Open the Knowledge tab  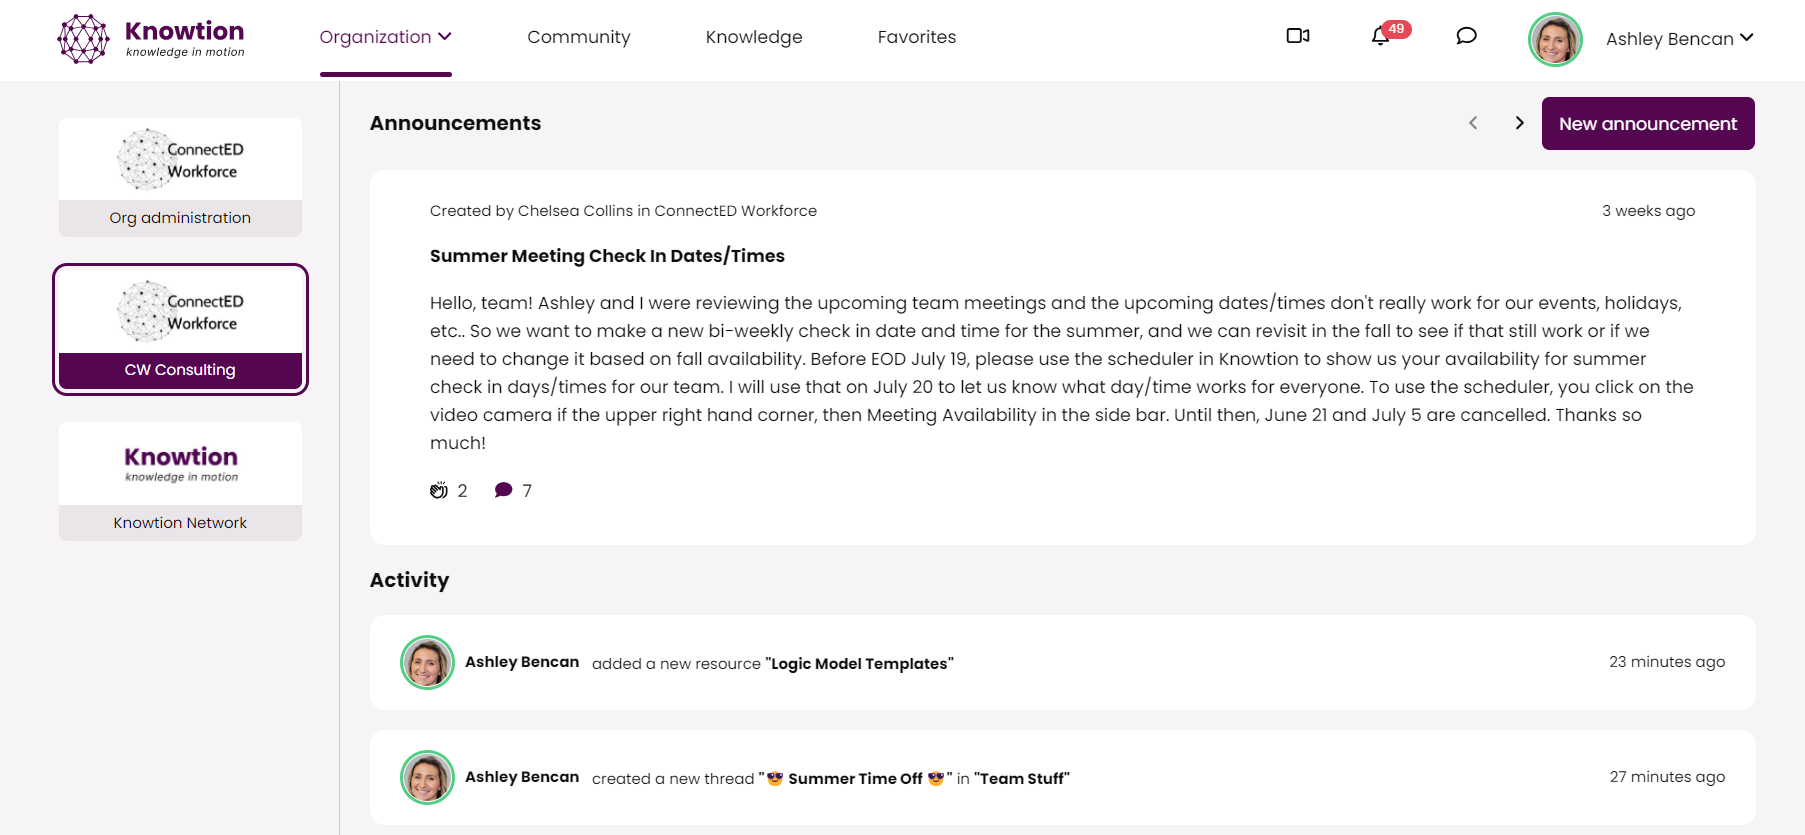(x=754, y=37)
